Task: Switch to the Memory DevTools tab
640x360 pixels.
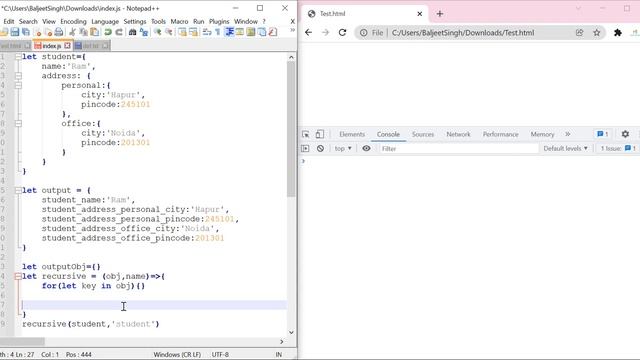Action: pos(542,134)
